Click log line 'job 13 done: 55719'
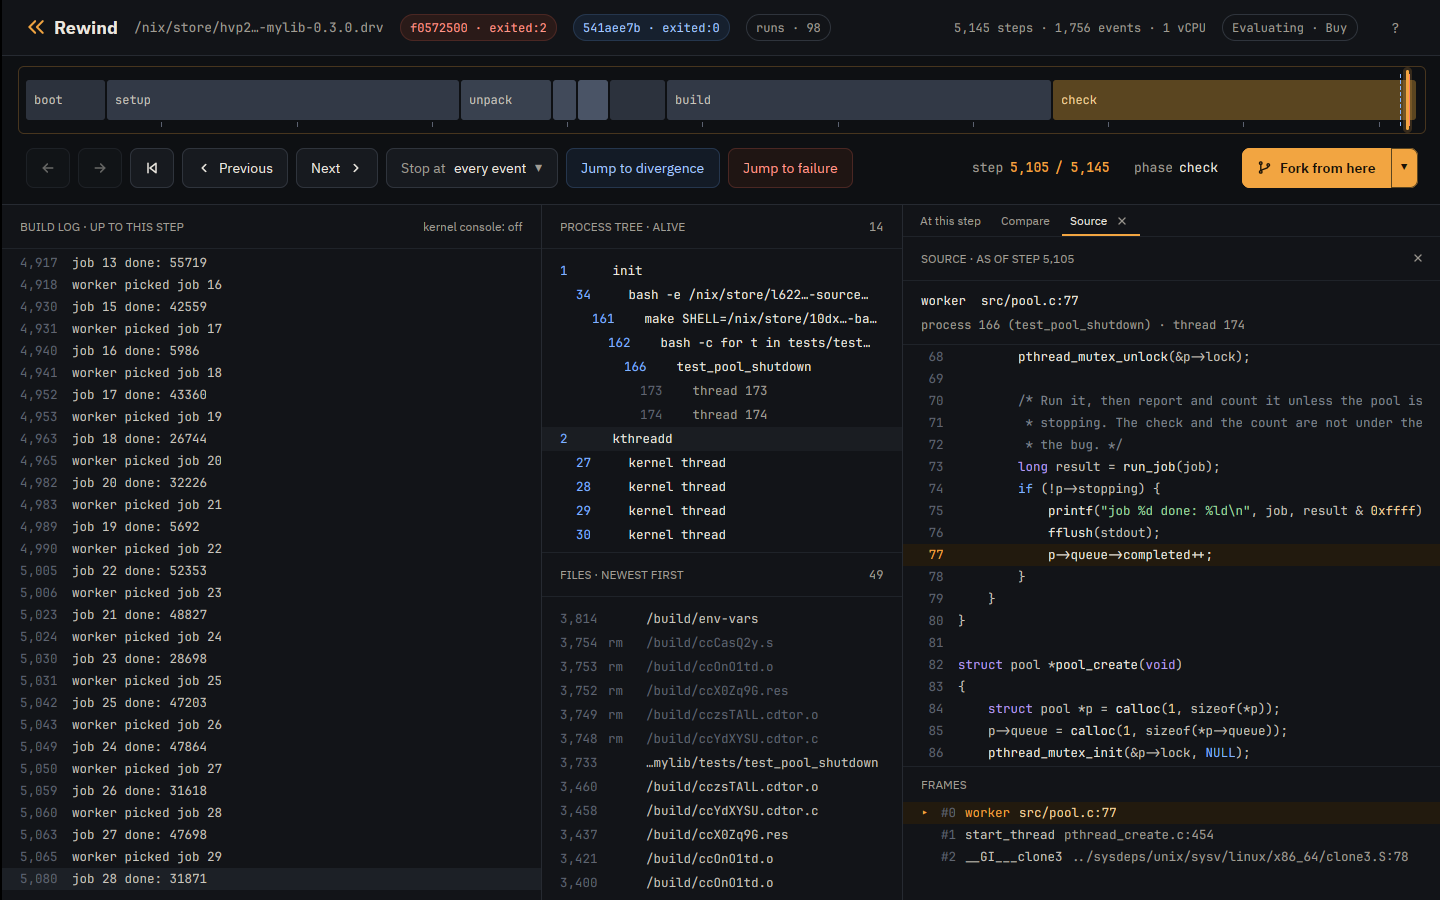 point(271,263)
